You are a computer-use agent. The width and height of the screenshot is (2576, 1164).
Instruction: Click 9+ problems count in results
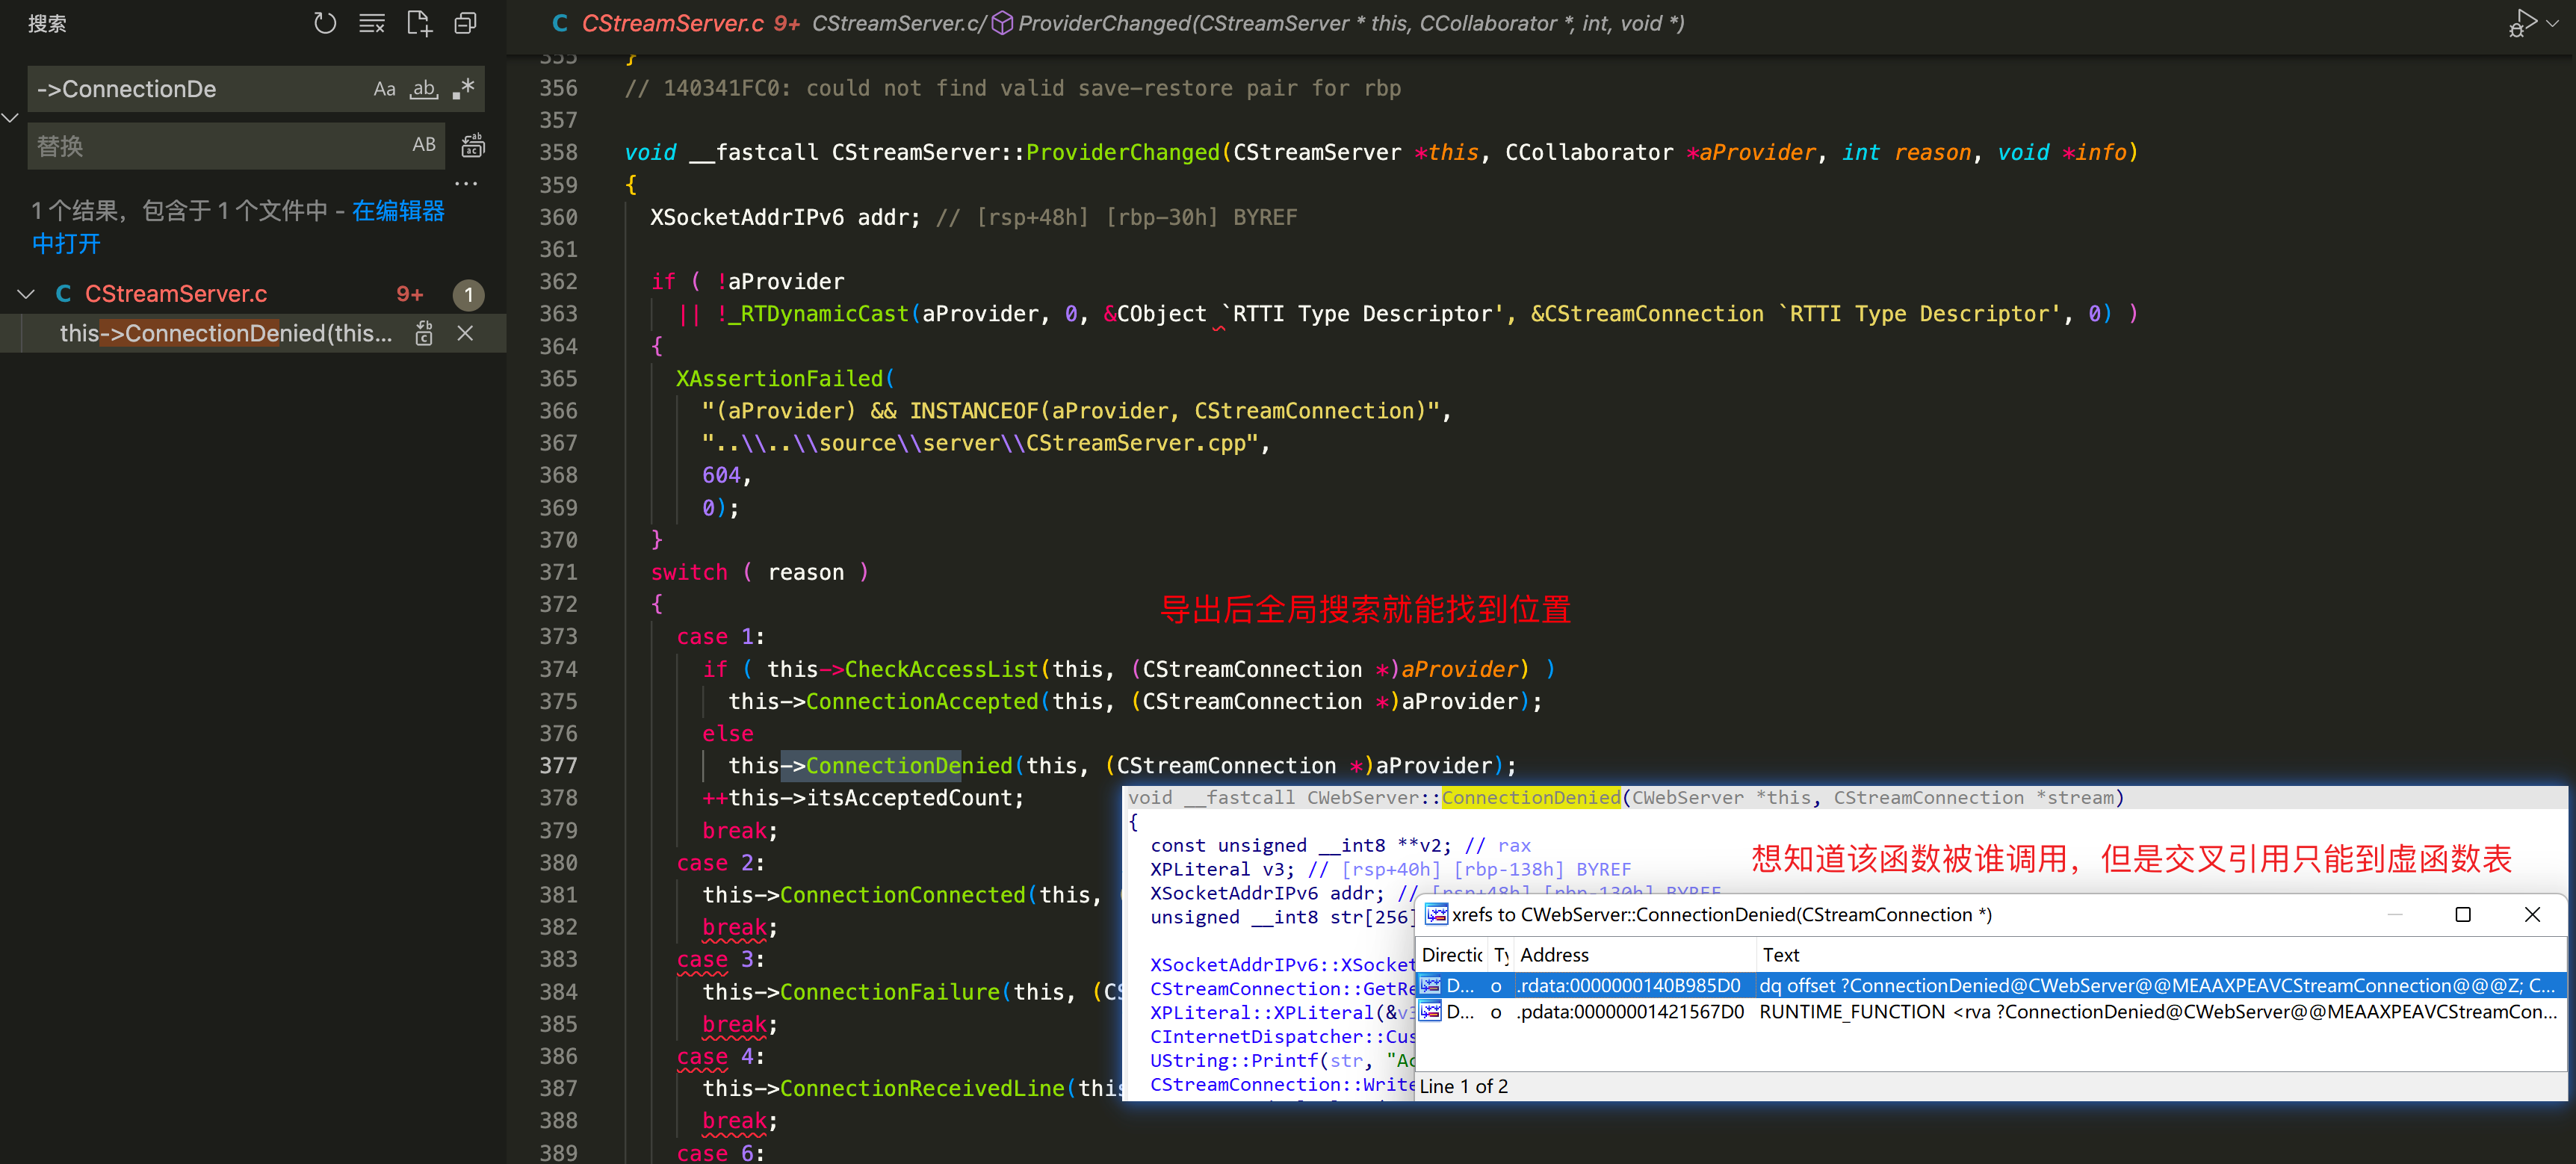(x=410, y=294)
